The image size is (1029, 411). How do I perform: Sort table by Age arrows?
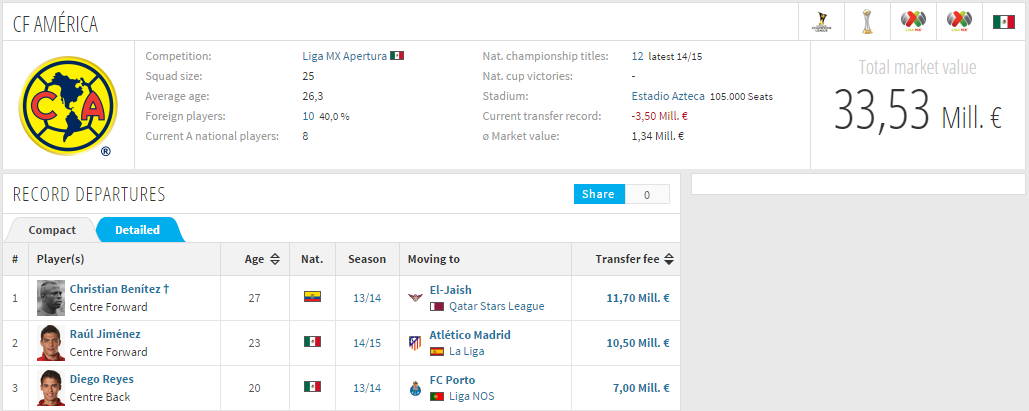[x=275, y=259]
